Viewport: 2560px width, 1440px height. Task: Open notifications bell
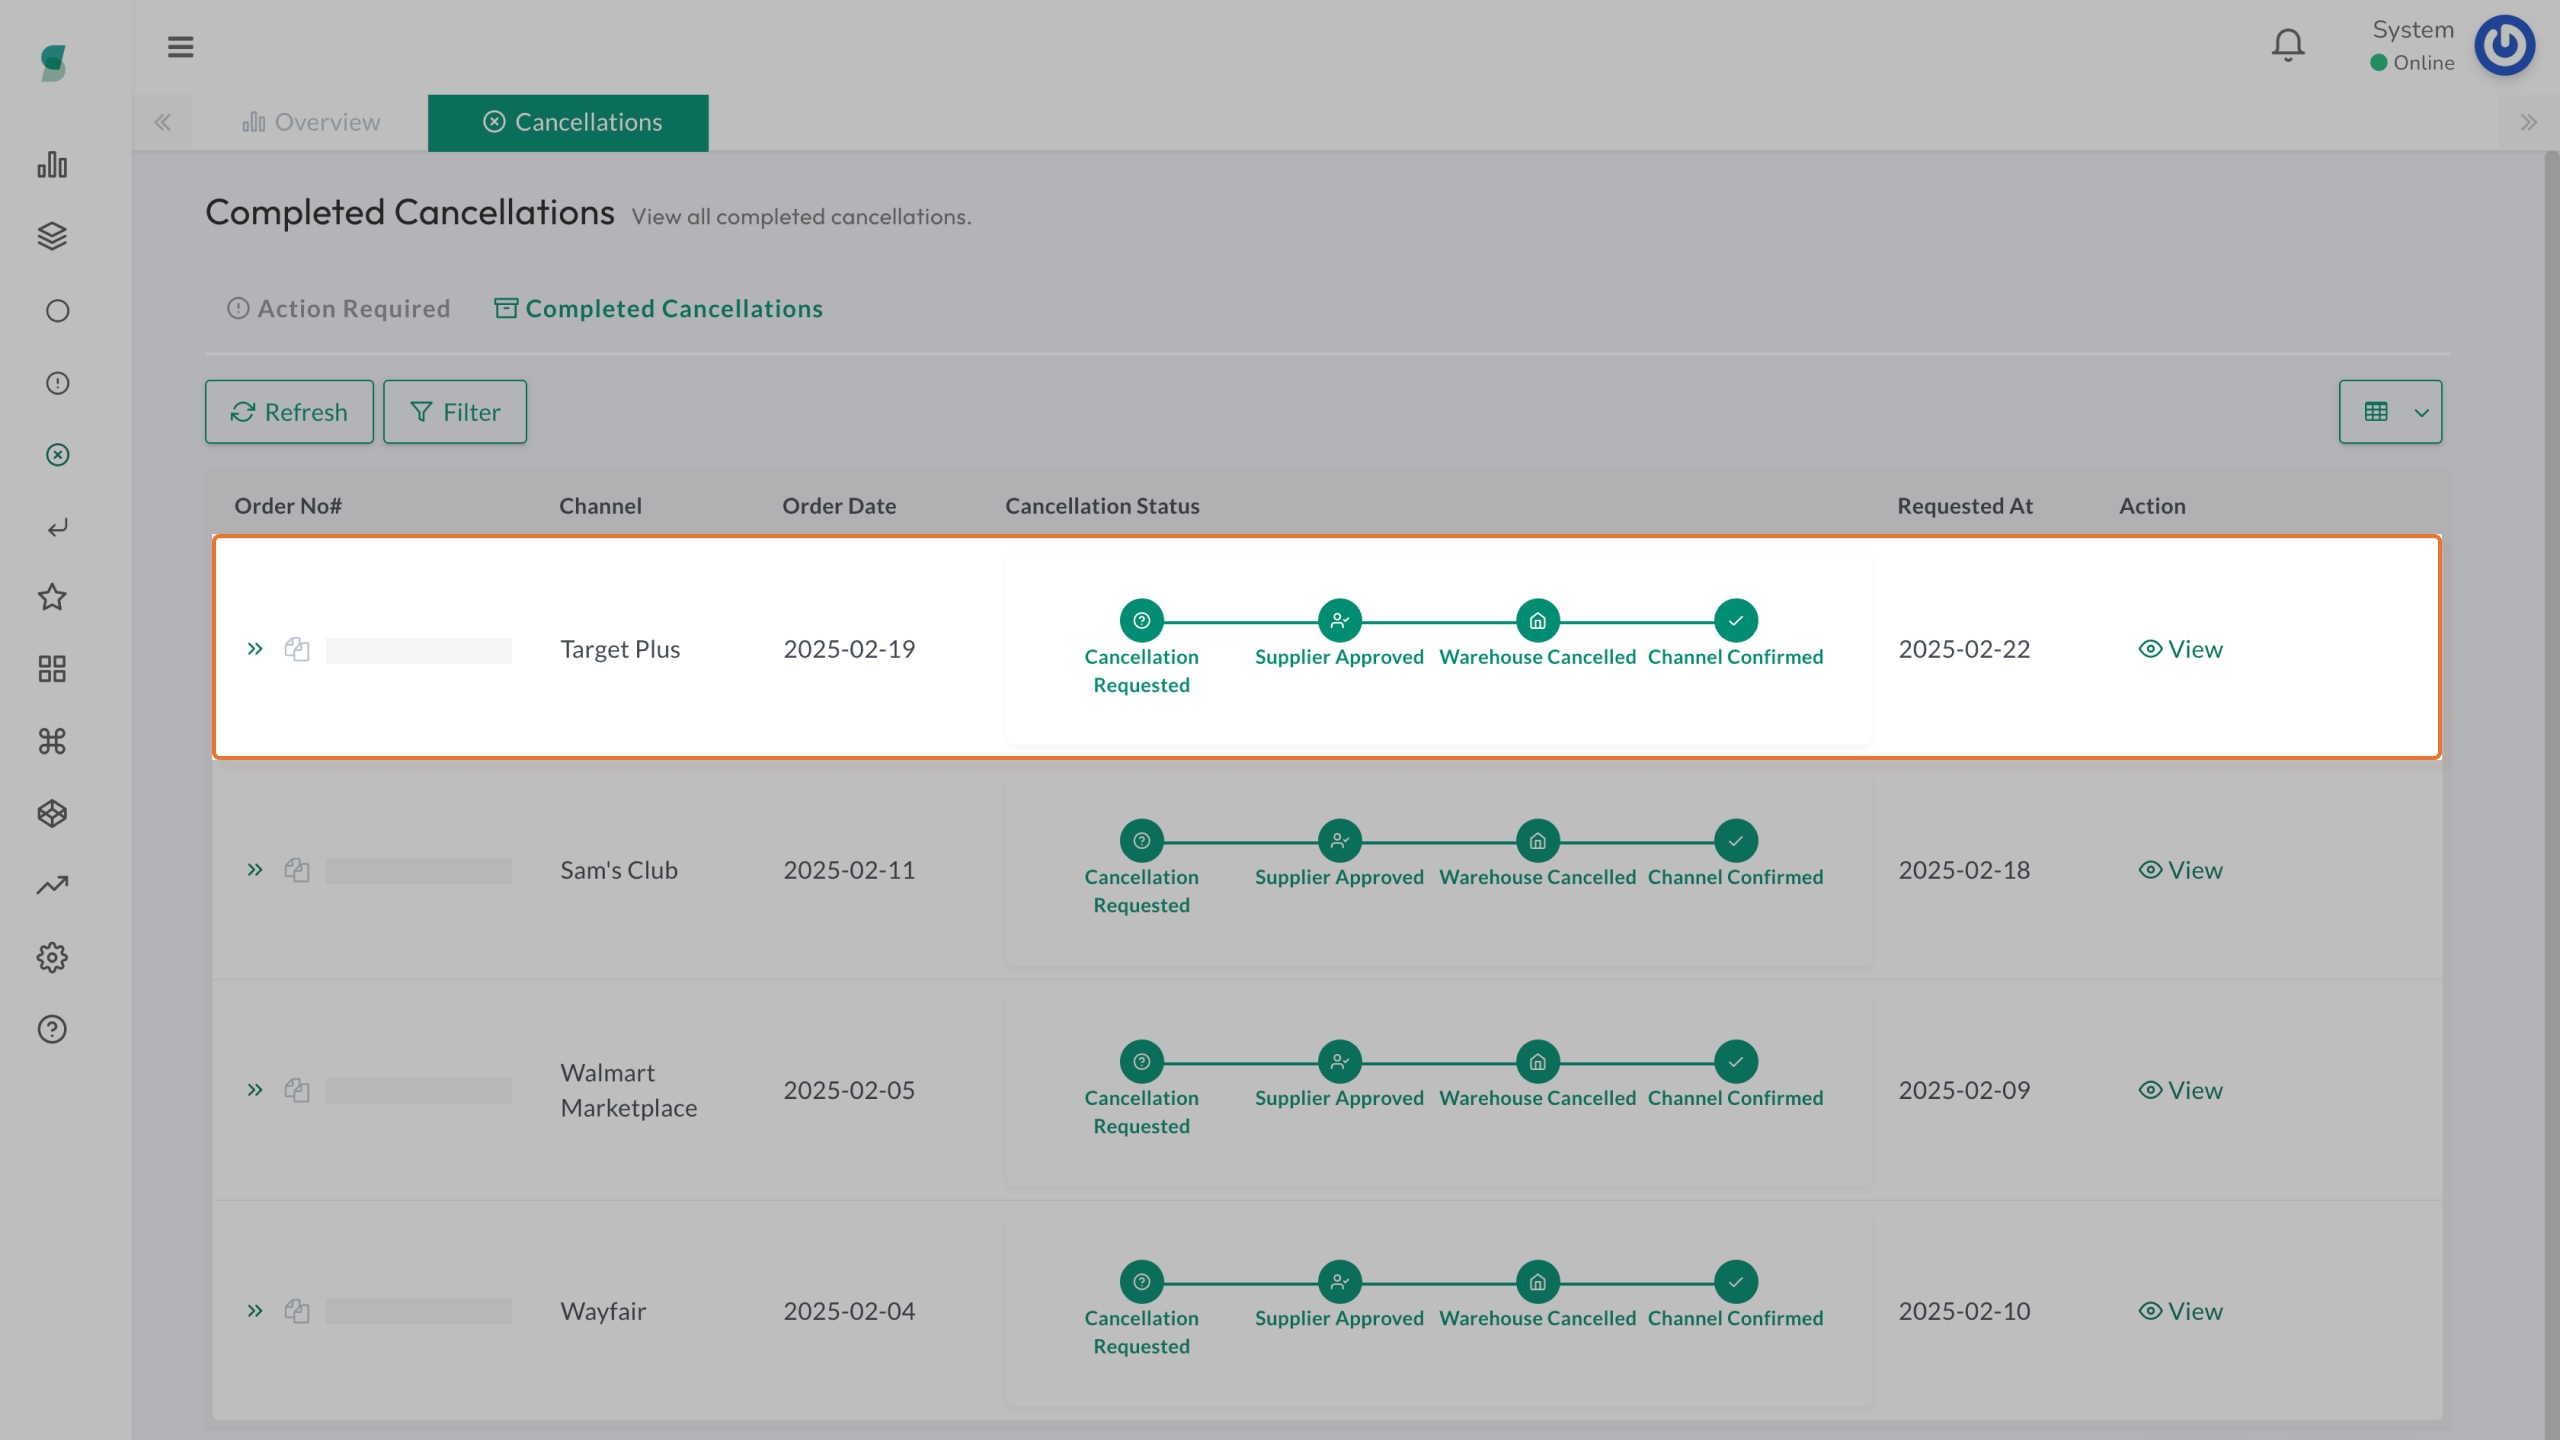tap(2288, 45)
